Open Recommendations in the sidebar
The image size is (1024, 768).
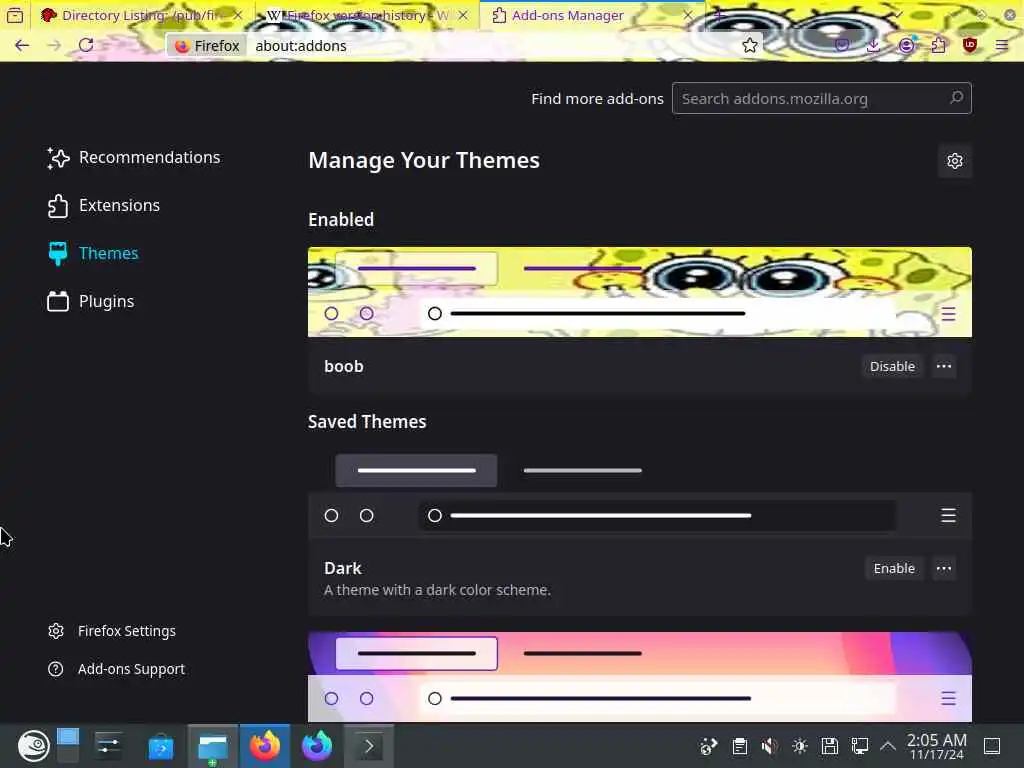(x=134, y=157)
